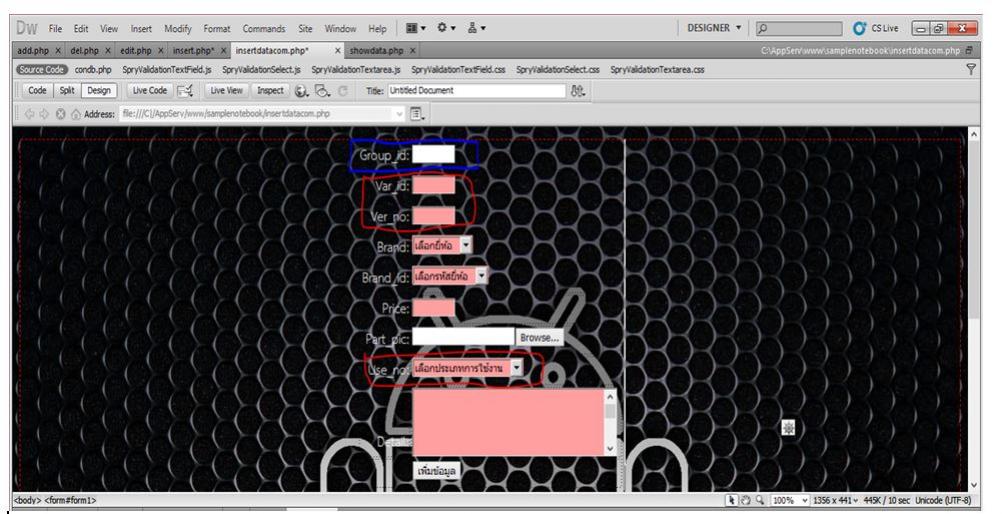
Task: Open related file SpryValidationSelect.css
Action: click(x=558, y=69)
